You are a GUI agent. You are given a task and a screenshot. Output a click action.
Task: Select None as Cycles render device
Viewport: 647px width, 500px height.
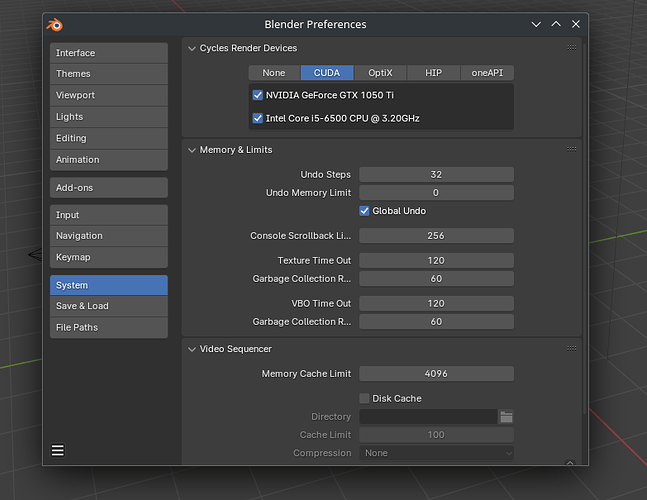pos(274,73)
